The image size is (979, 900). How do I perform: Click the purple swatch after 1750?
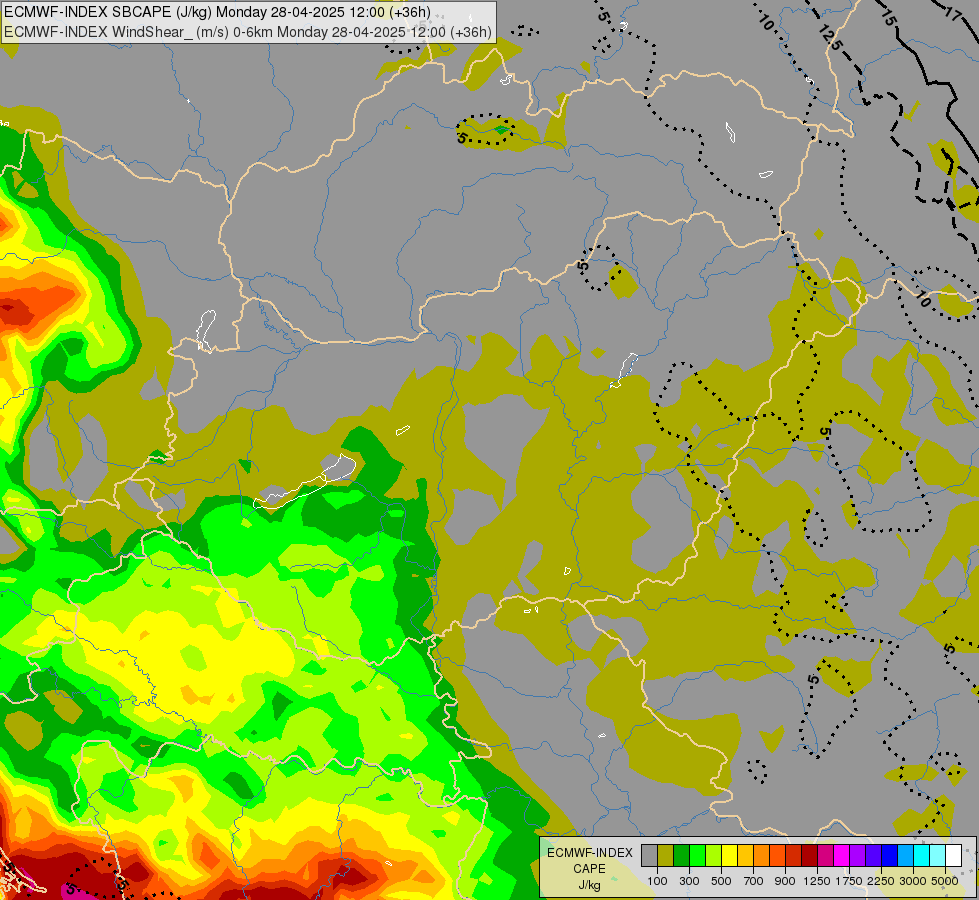point(857,856)
